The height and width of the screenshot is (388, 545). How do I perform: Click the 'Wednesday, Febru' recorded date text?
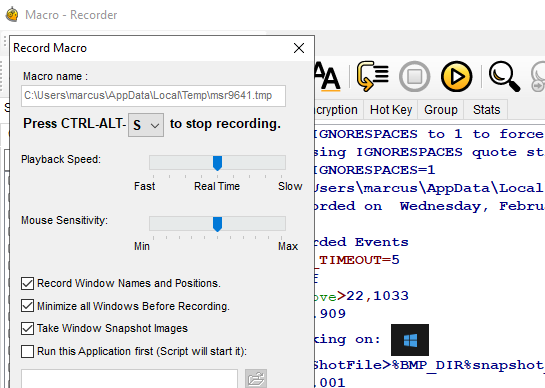click(x=472, y=206)
